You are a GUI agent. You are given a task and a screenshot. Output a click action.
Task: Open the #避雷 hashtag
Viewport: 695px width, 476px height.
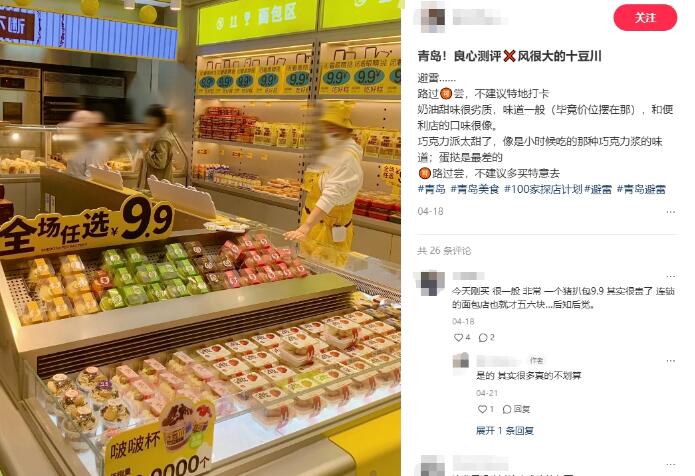pyautogui.click(x=598, y=189)
